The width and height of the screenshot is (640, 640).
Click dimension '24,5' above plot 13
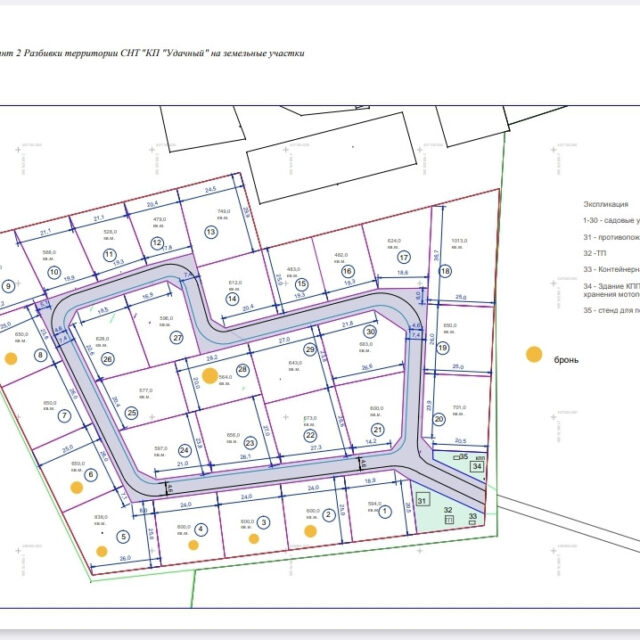210,189
